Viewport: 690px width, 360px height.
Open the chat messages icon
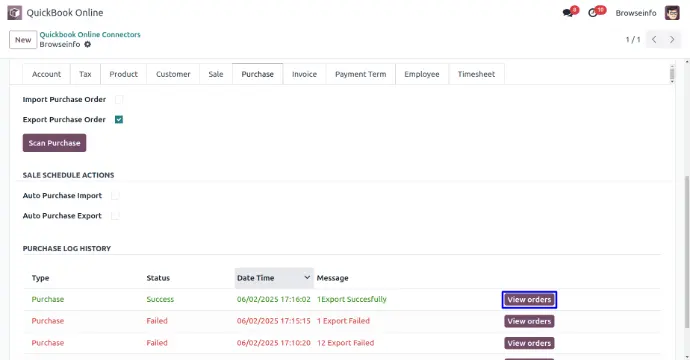pos(568,13)
